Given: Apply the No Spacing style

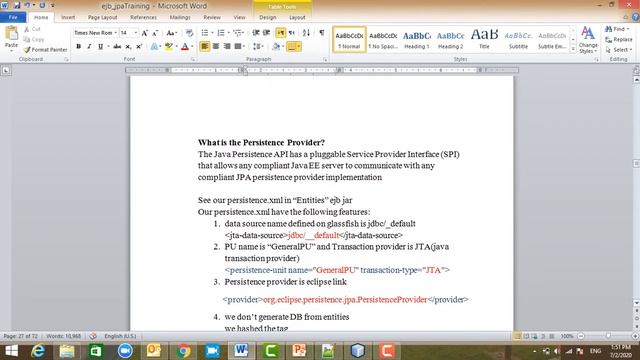Looking at the screenshot, I should pyautogui.click(x=383, y=40).
